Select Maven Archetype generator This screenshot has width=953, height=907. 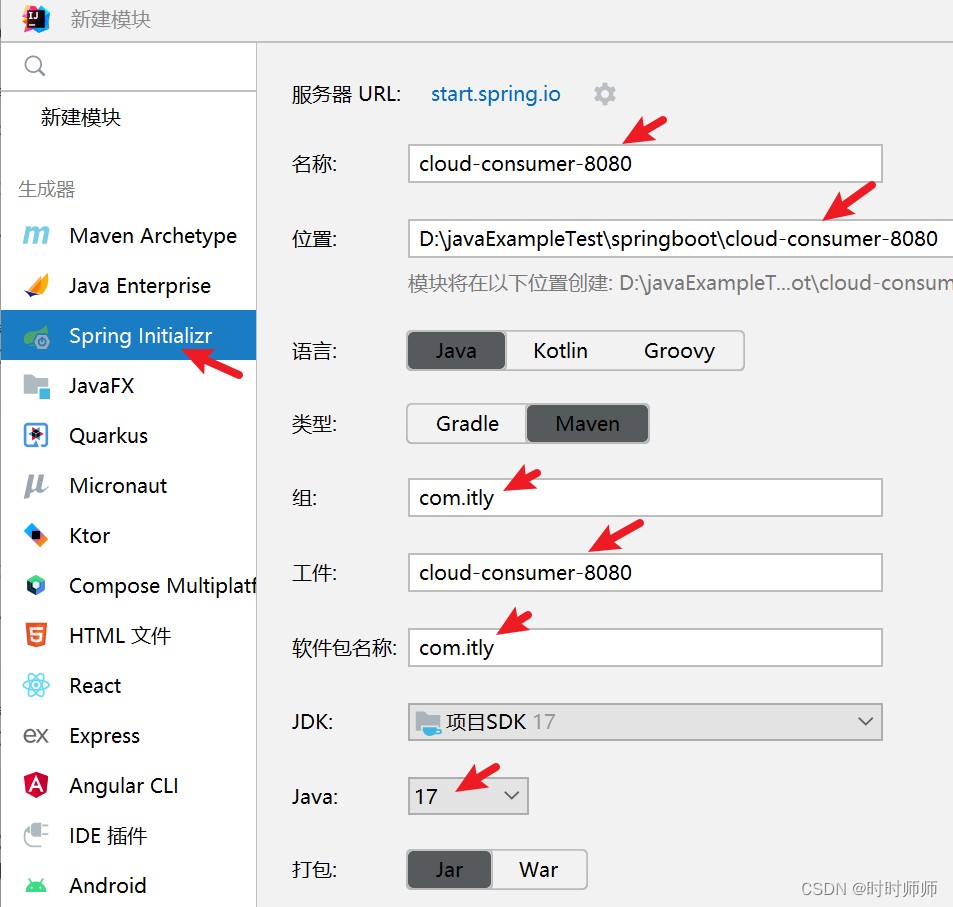click(129, 235)
